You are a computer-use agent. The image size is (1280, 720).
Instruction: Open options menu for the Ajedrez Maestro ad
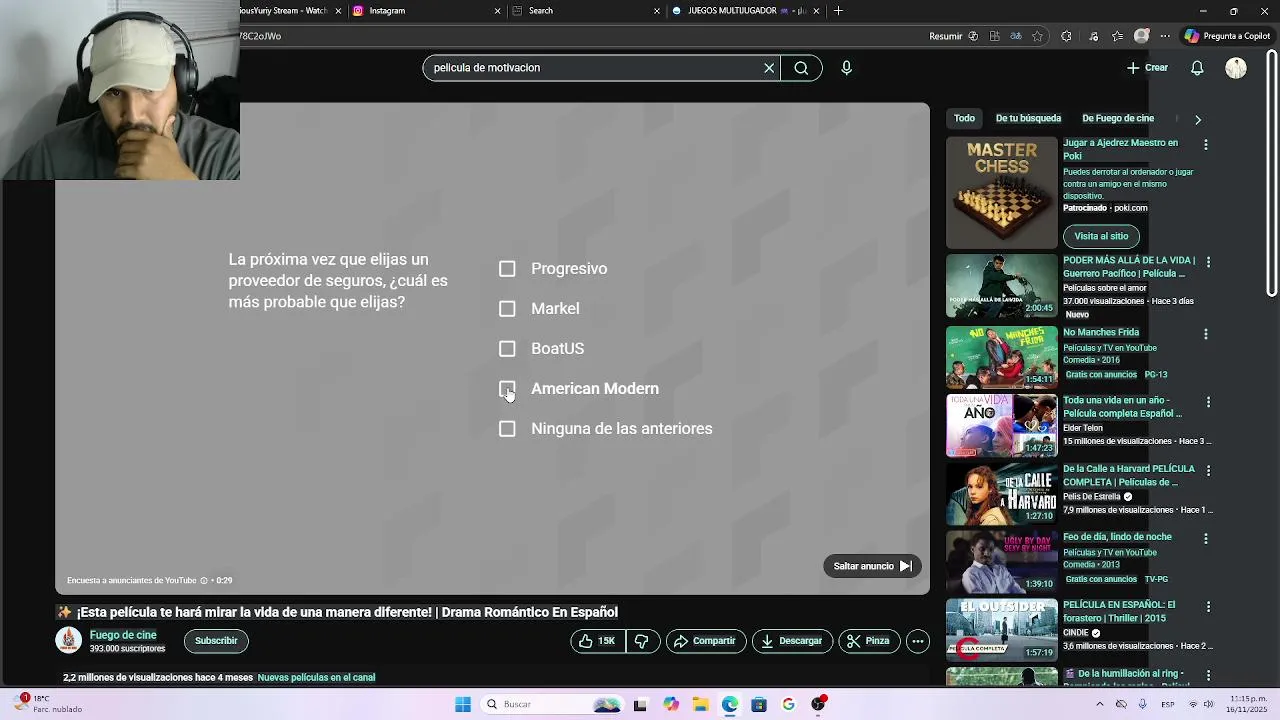[x=1206, y=145]
